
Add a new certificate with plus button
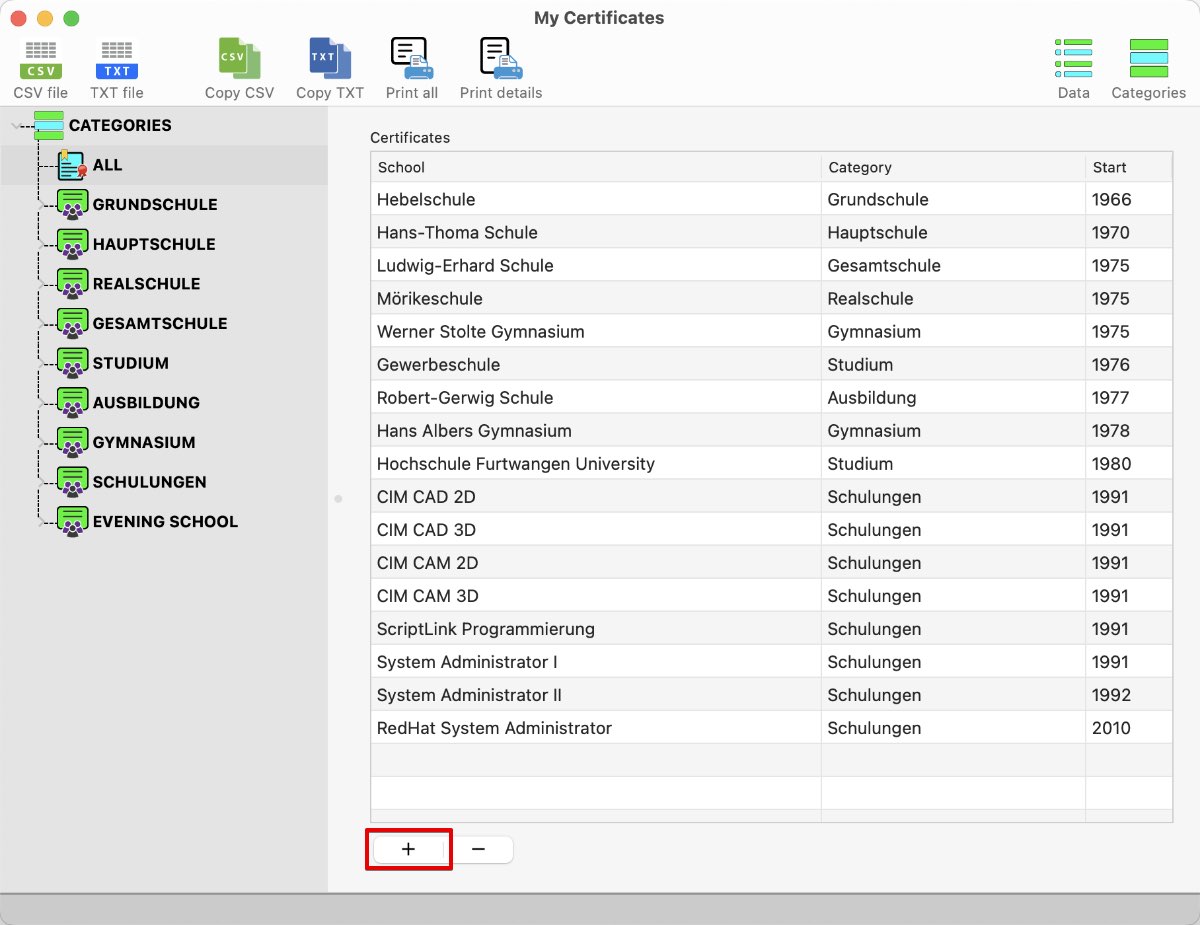click(408, 849)
